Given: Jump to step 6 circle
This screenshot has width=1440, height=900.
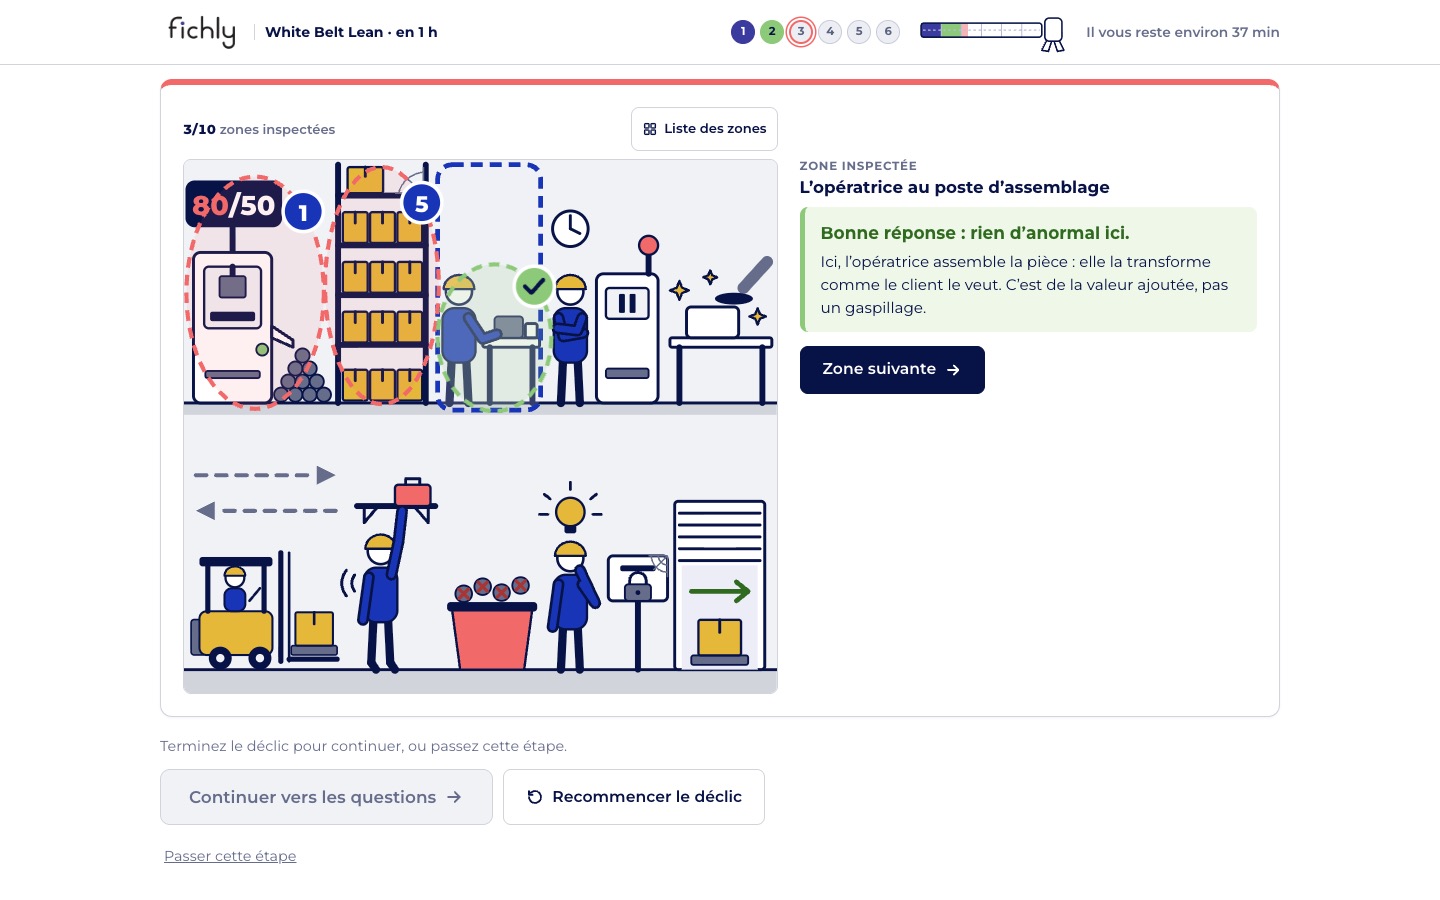Looking at the screenshot, I should (x=888, y=32).
